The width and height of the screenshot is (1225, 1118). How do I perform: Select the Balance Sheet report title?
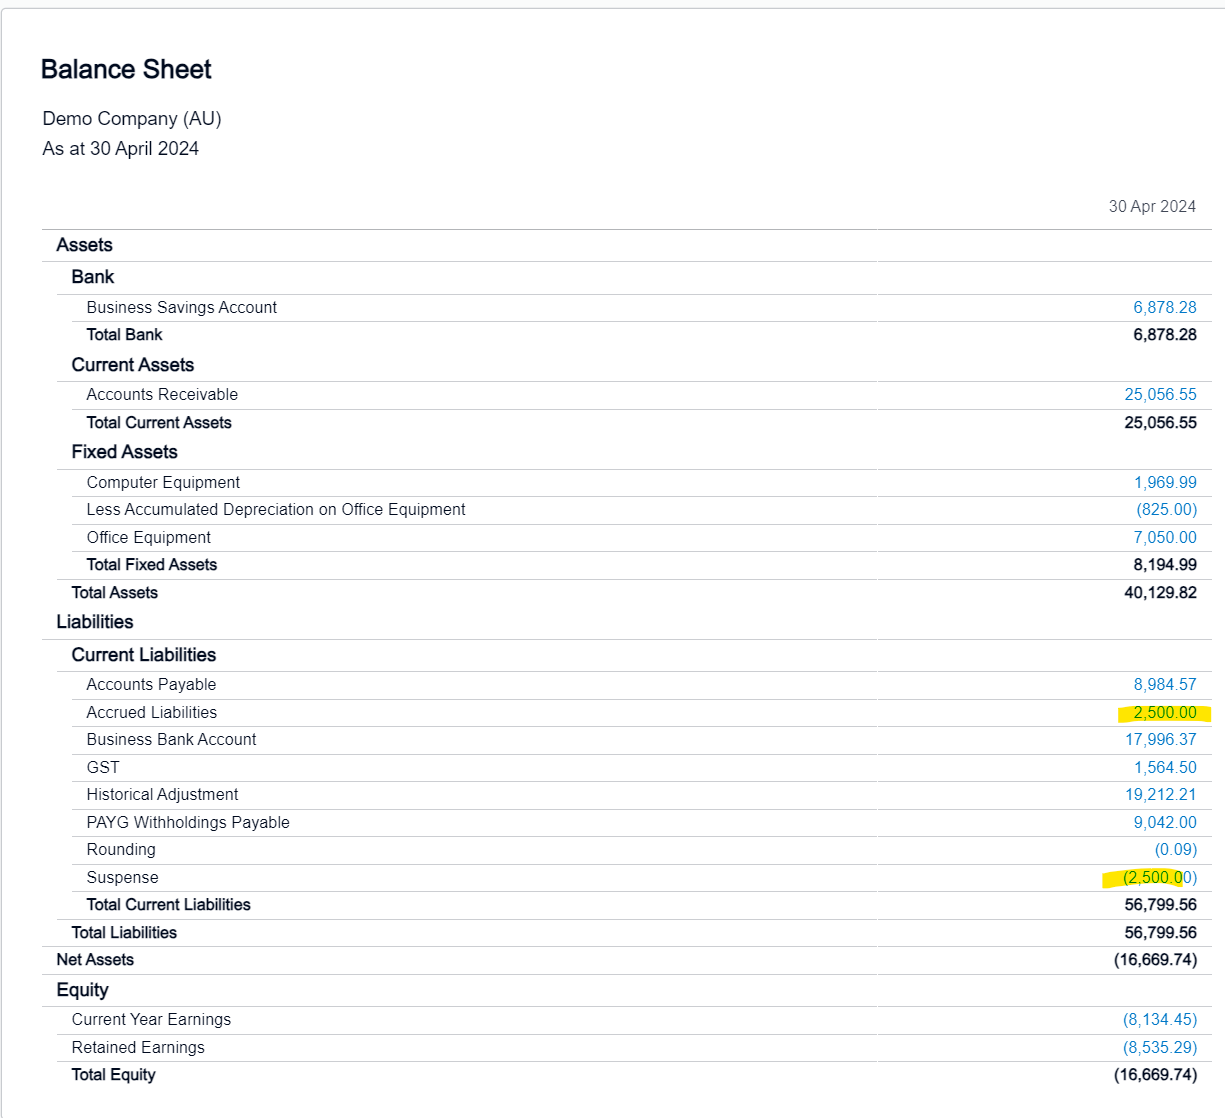point(126,70)
